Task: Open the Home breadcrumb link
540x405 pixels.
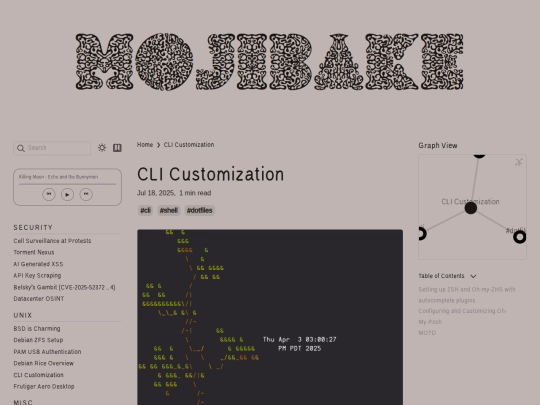Action: click(145, 145)
